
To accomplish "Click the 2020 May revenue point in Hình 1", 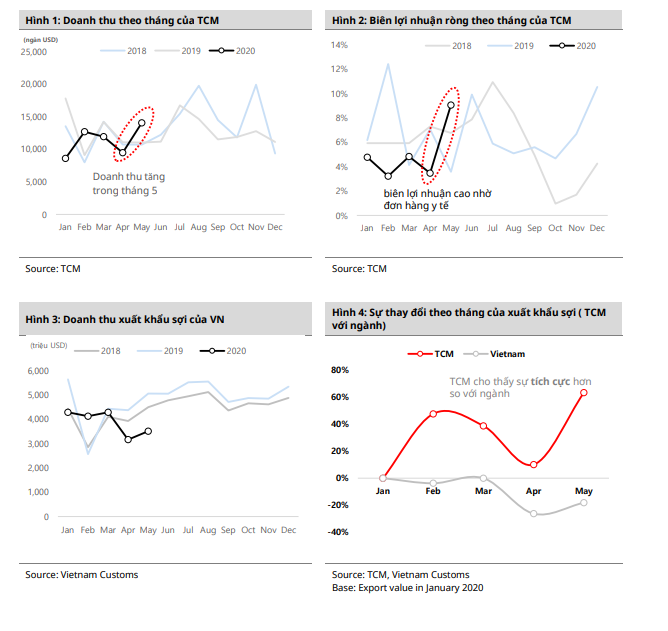I will coord(141,122).
